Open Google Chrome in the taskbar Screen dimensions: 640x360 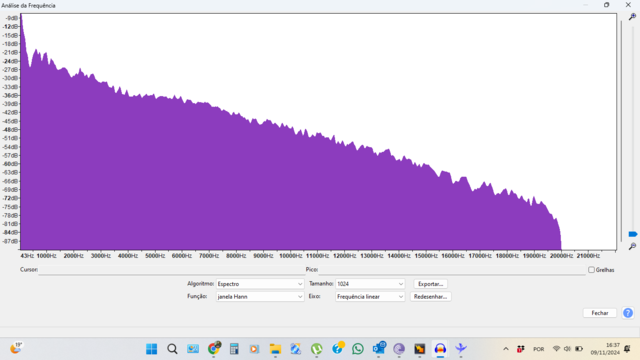tap(213, 349)
